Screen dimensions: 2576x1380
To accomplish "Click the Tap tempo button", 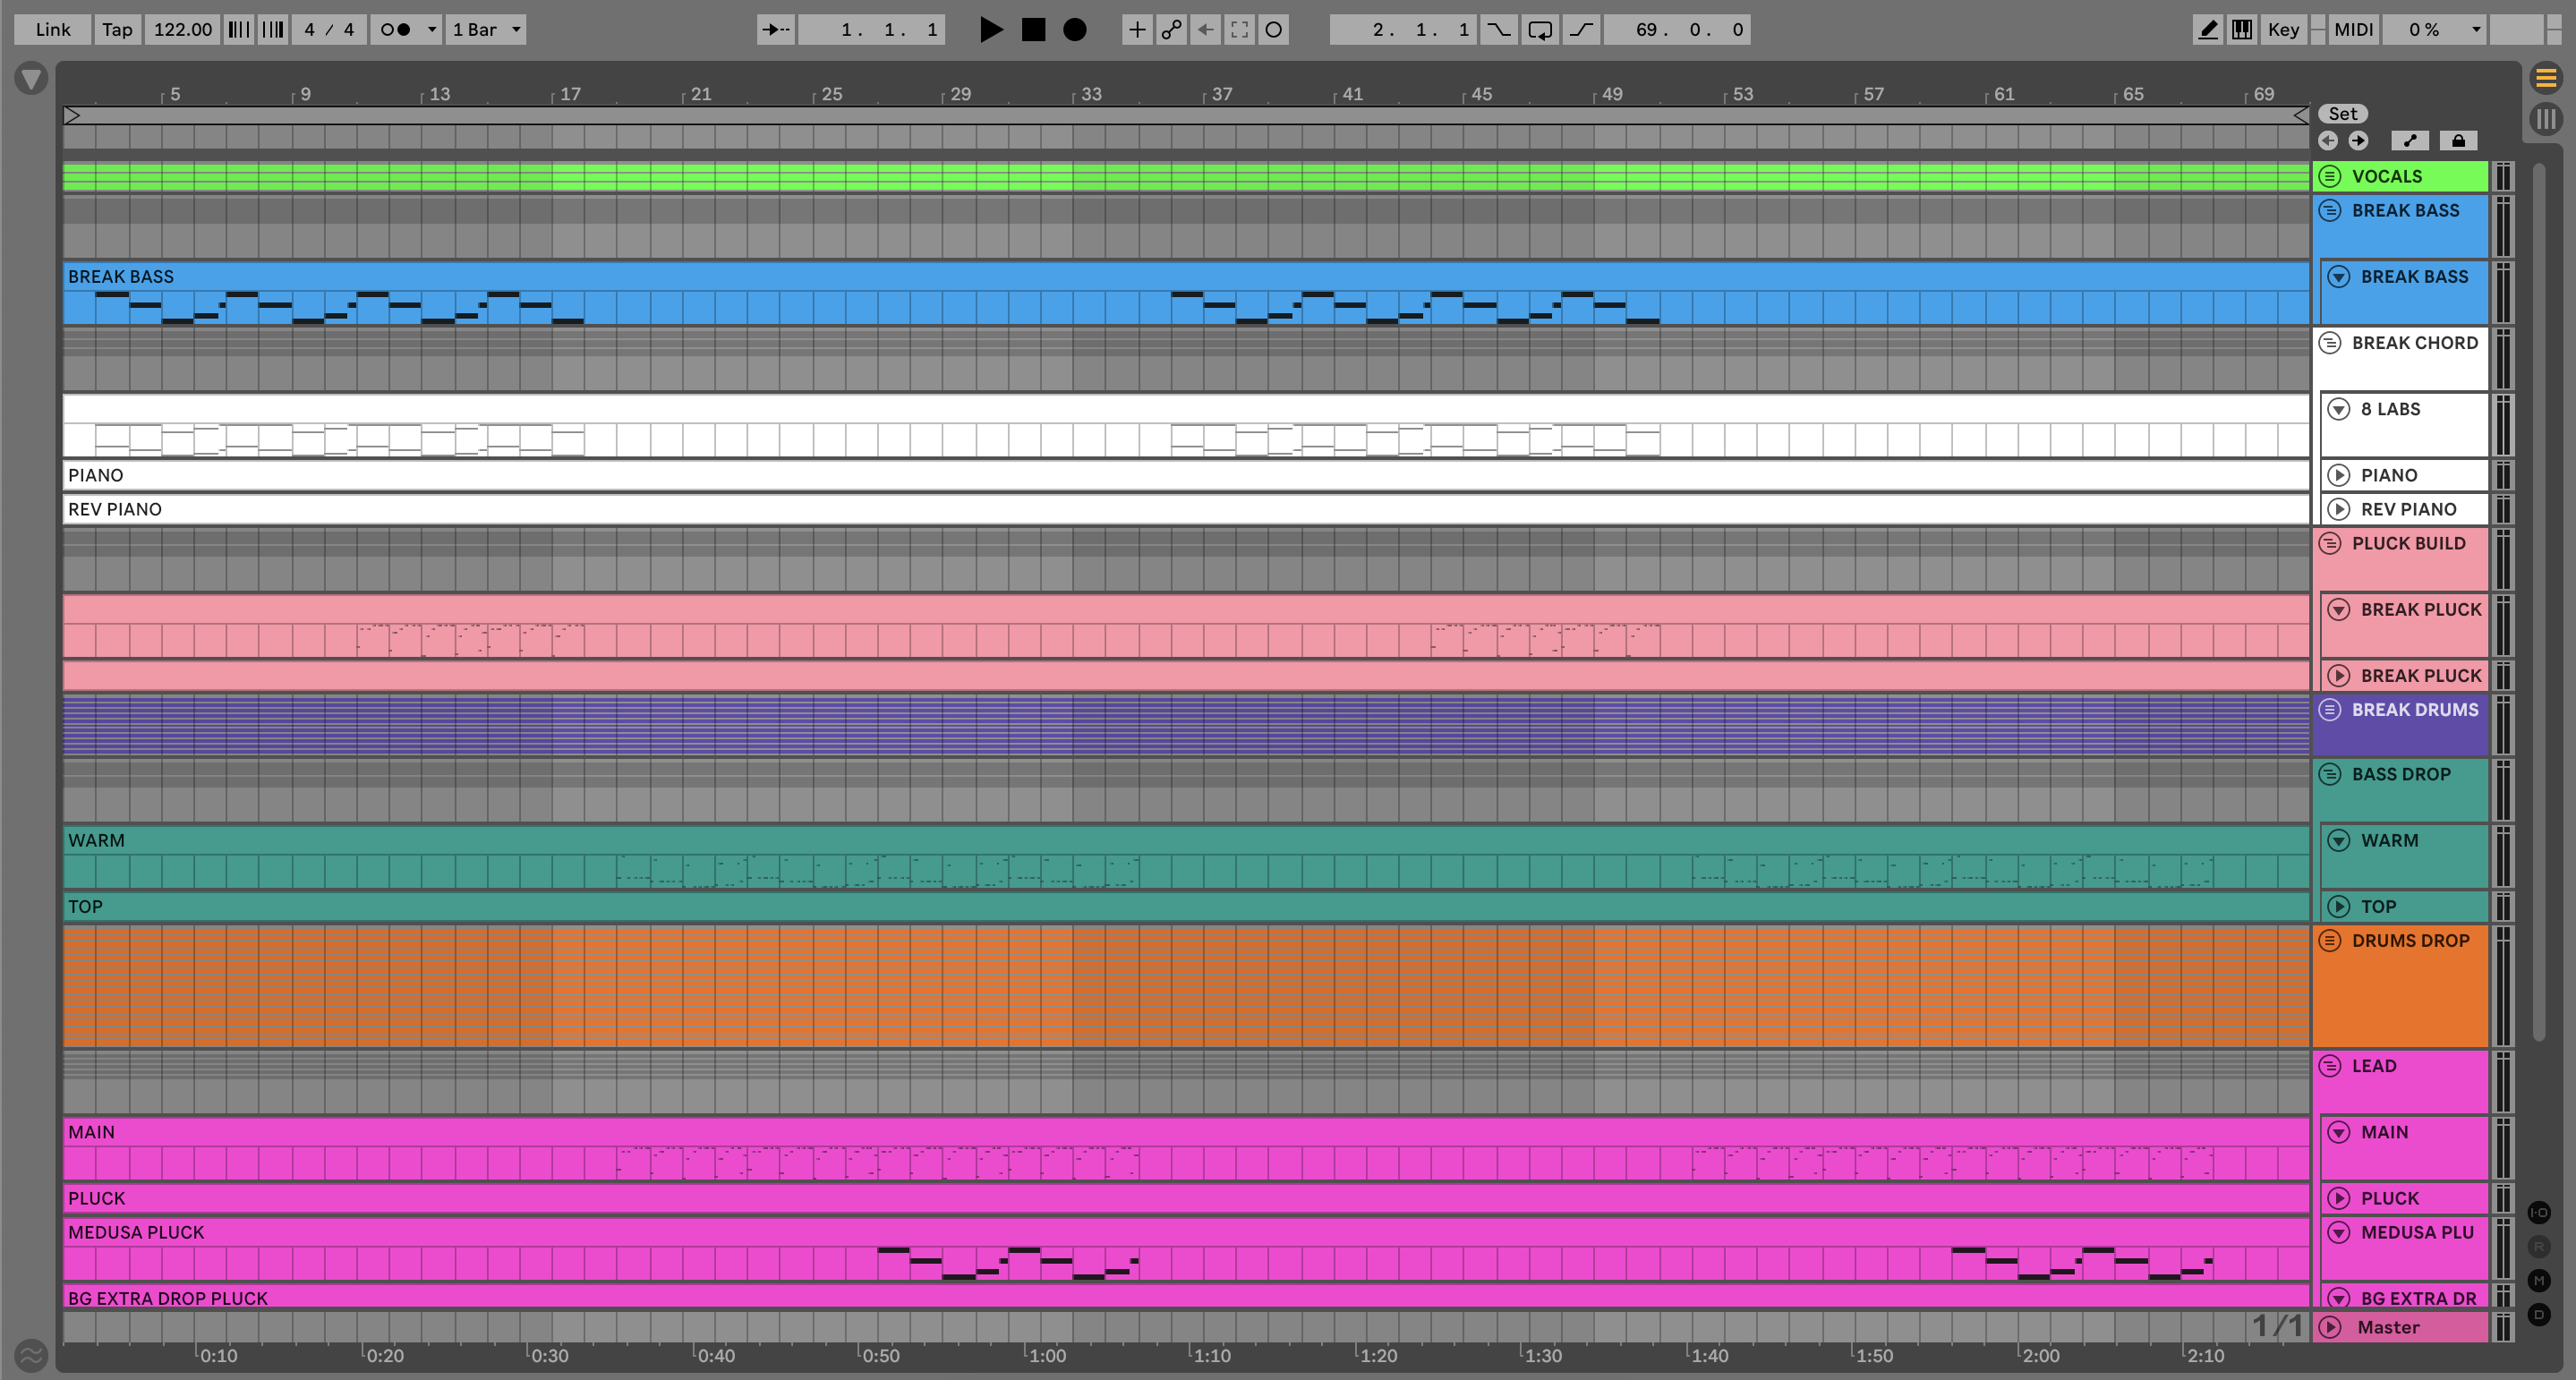I will [x=117, y=30].
